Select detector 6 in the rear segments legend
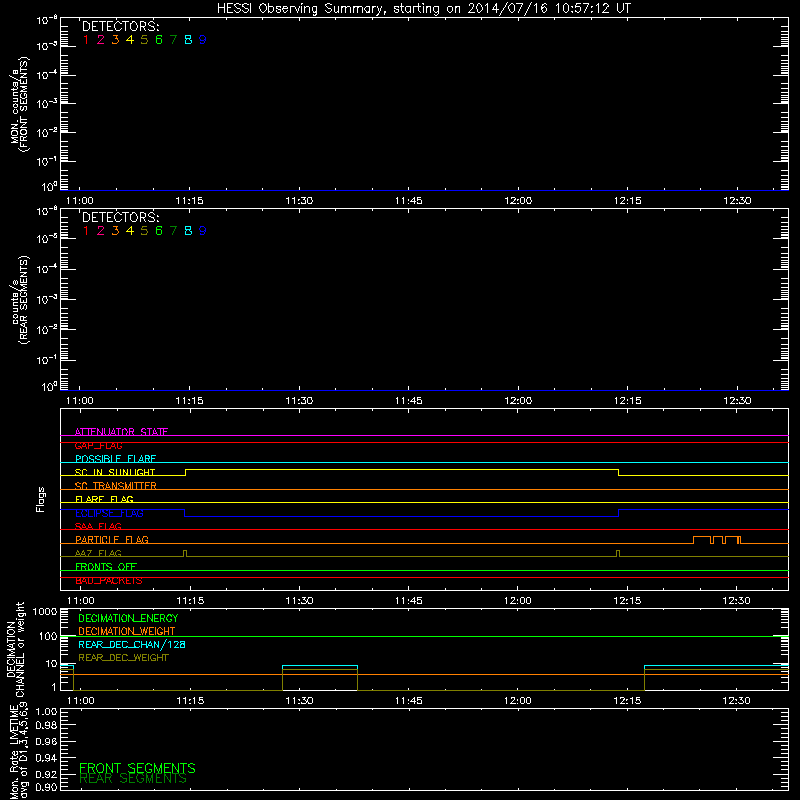Screen dimensions: 800x800 159,231
